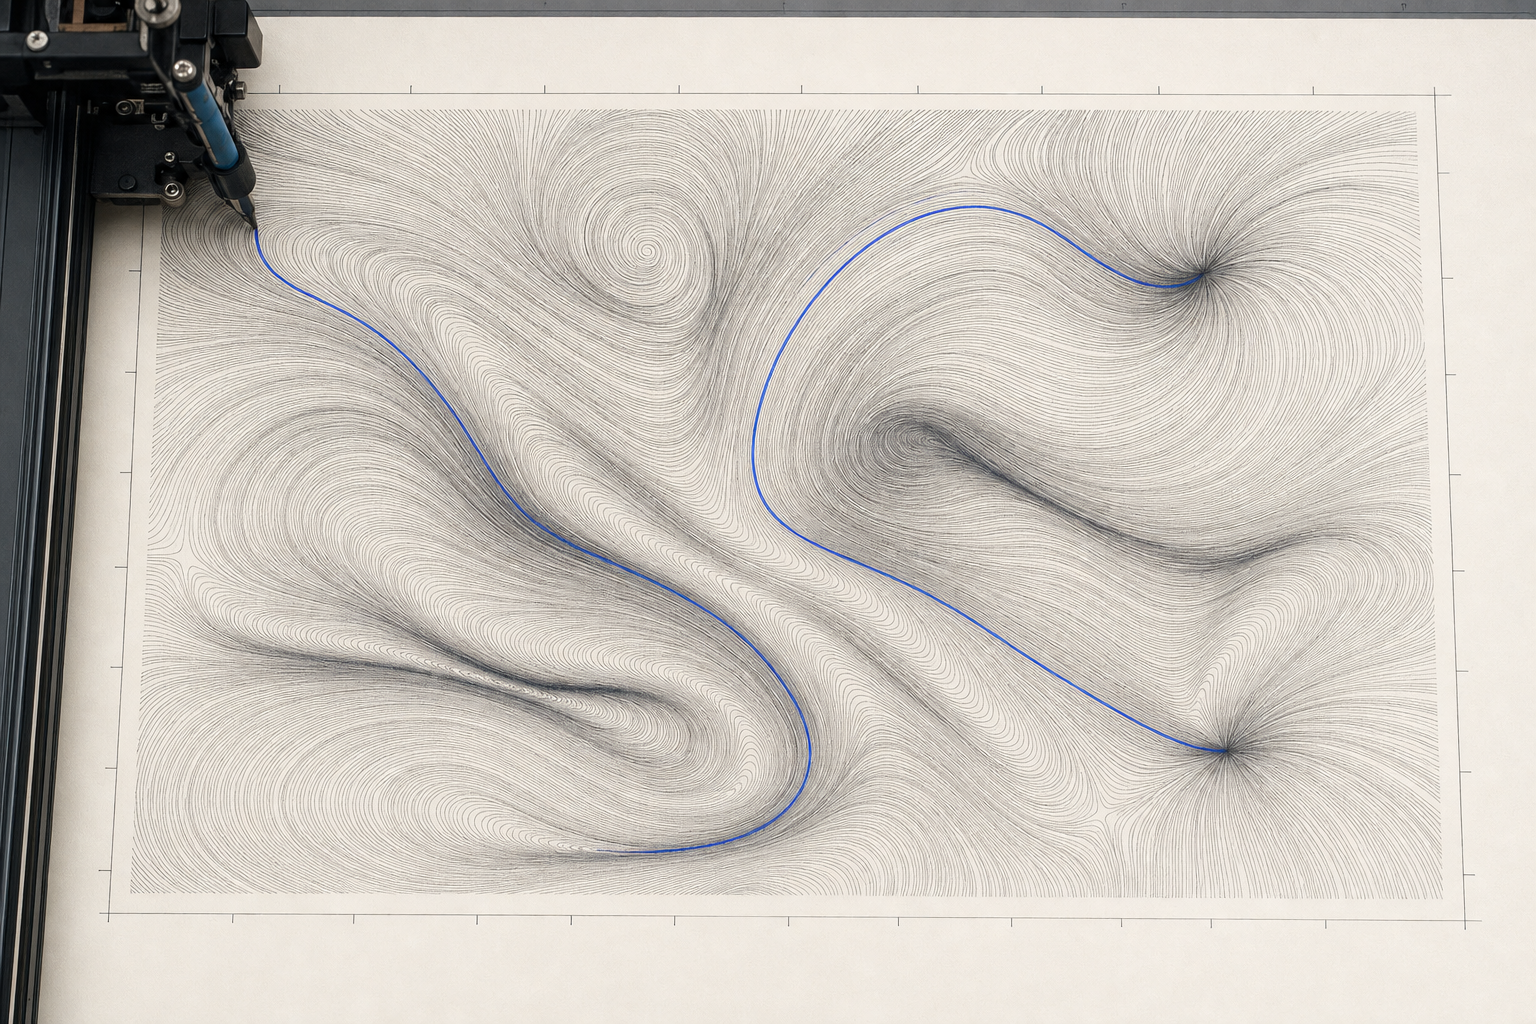Click the upper-right blue line convergence point

(1203, 271)
